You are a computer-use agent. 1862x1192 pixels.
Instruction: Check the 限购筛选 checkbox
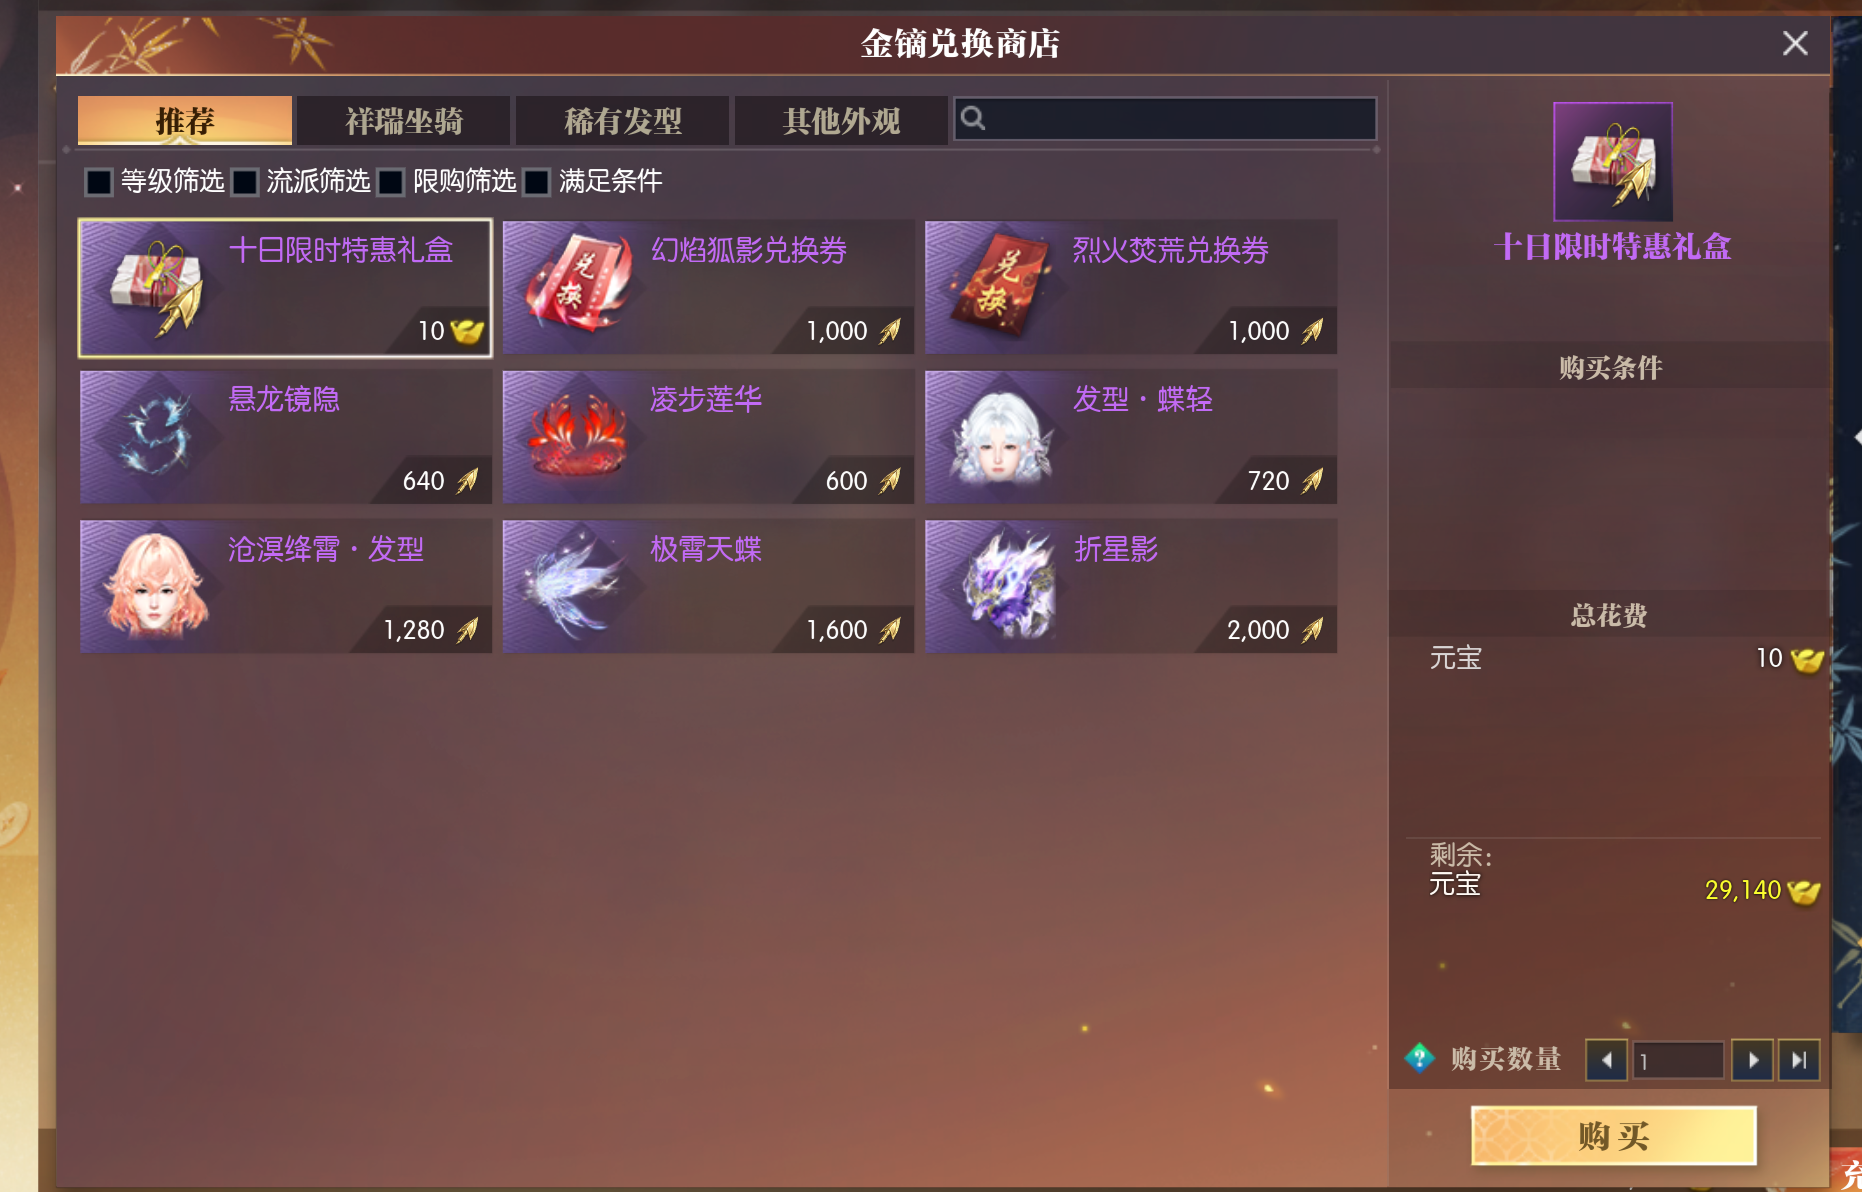pyautogui.click(x=391, y=182)
